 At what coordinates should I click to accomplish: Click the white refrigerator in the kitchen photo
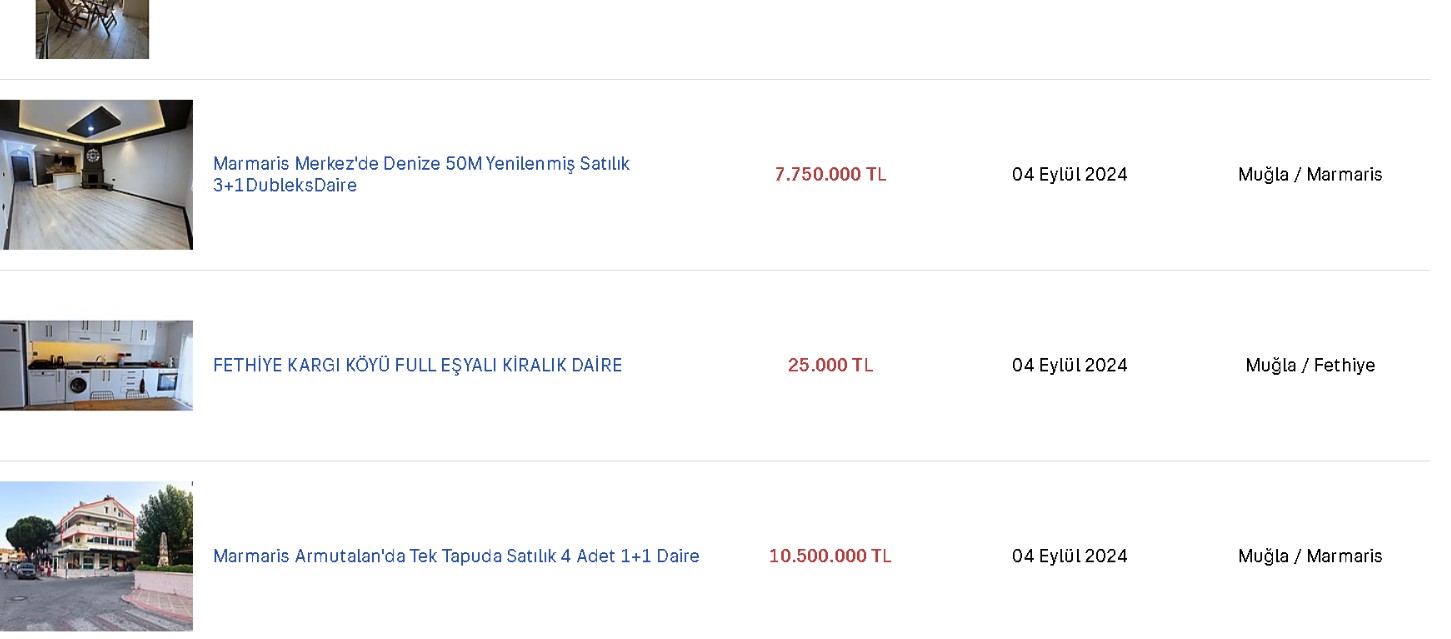(11, 365)
